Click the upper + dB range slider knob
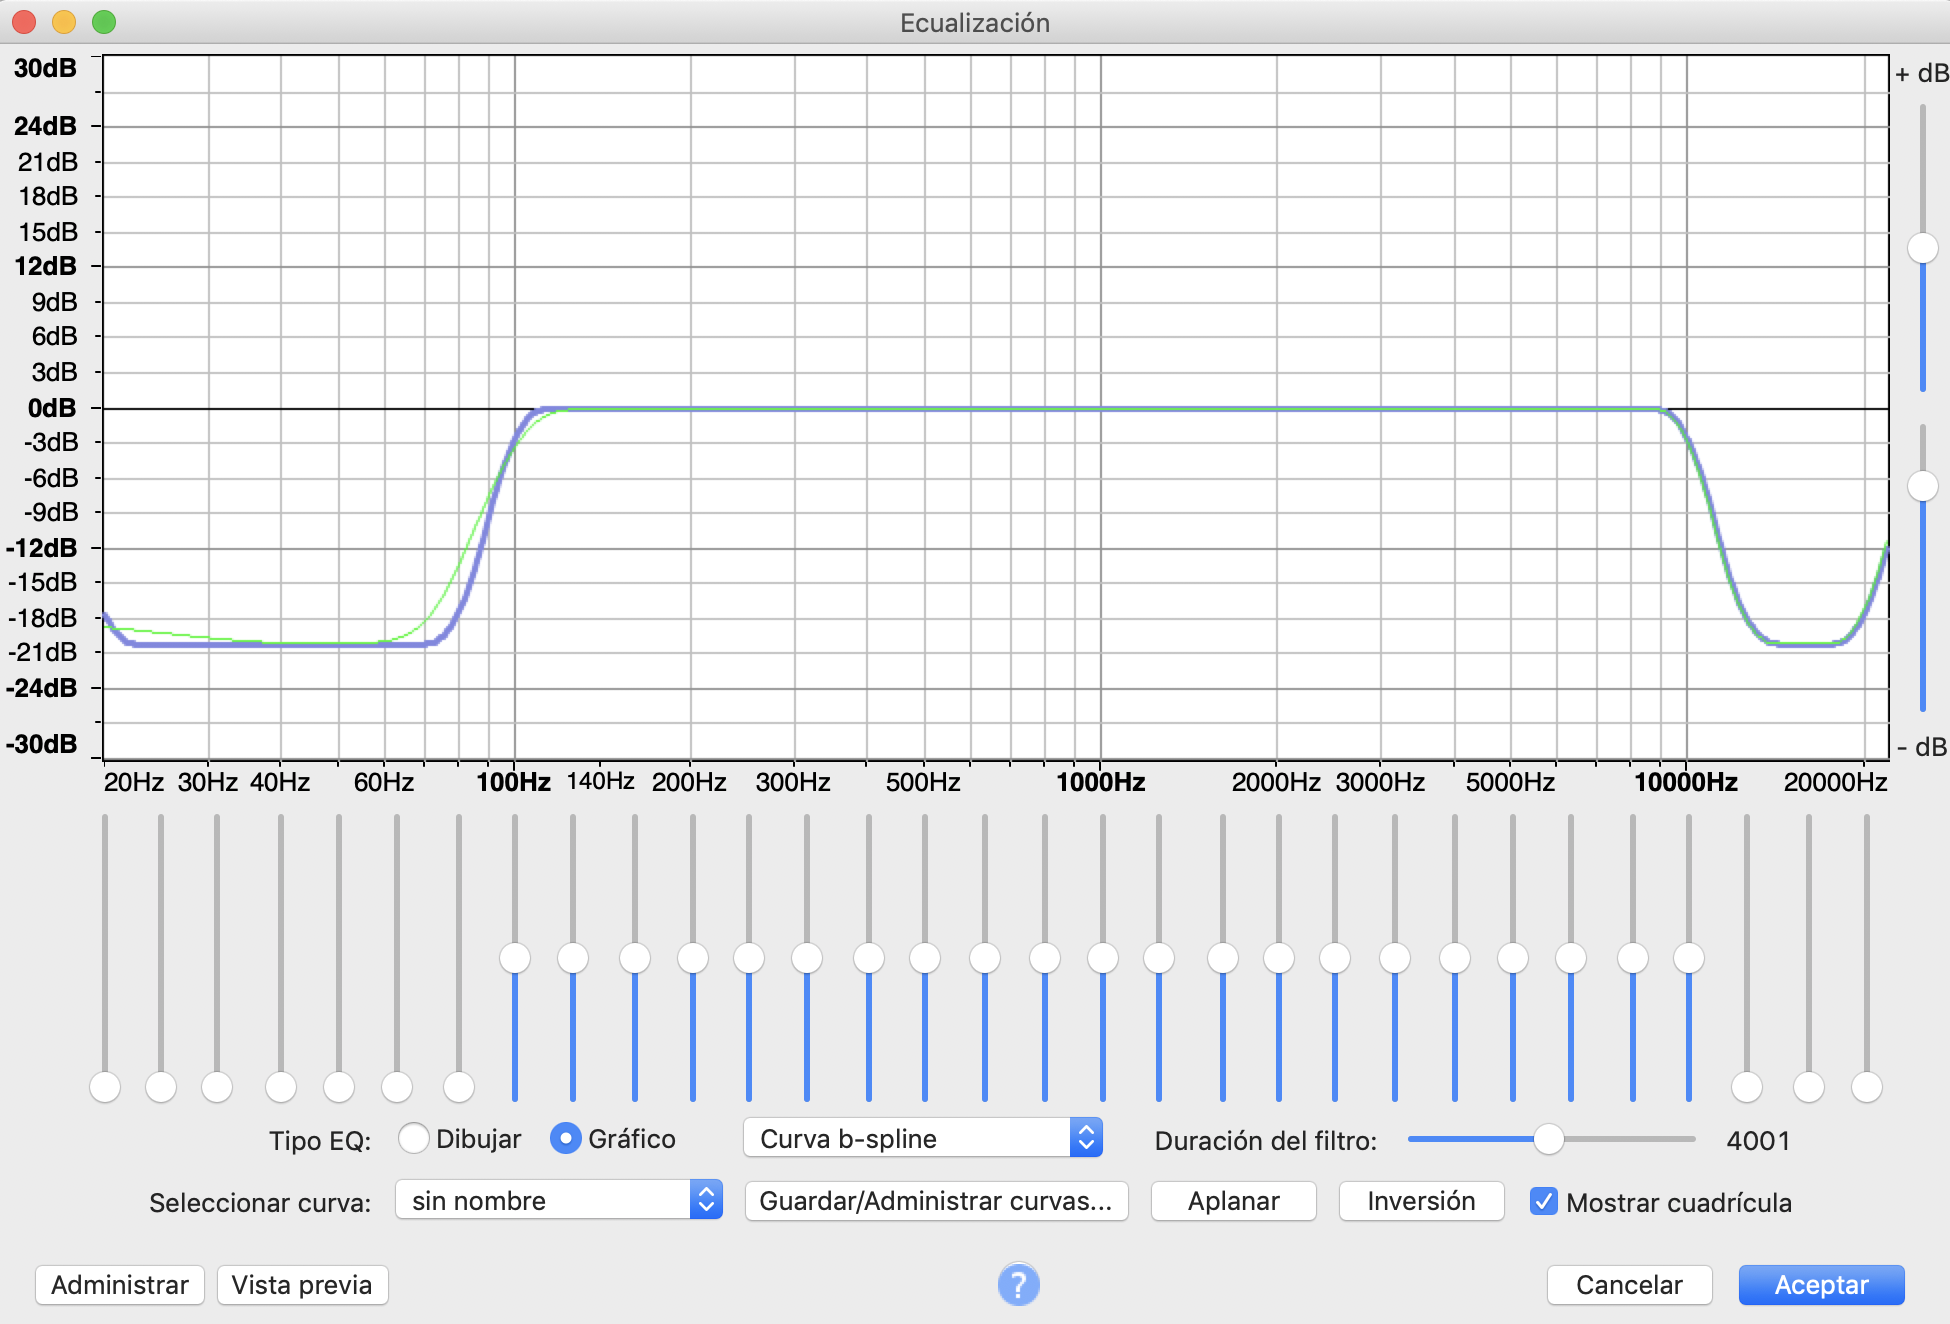1950x1324 pixels. click(1922, 248)
